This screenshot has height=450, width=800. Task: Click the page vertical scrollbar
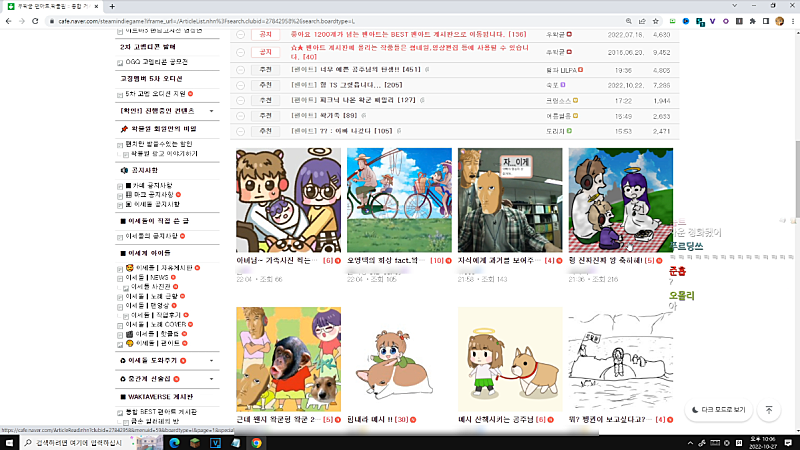click(797, 179)
